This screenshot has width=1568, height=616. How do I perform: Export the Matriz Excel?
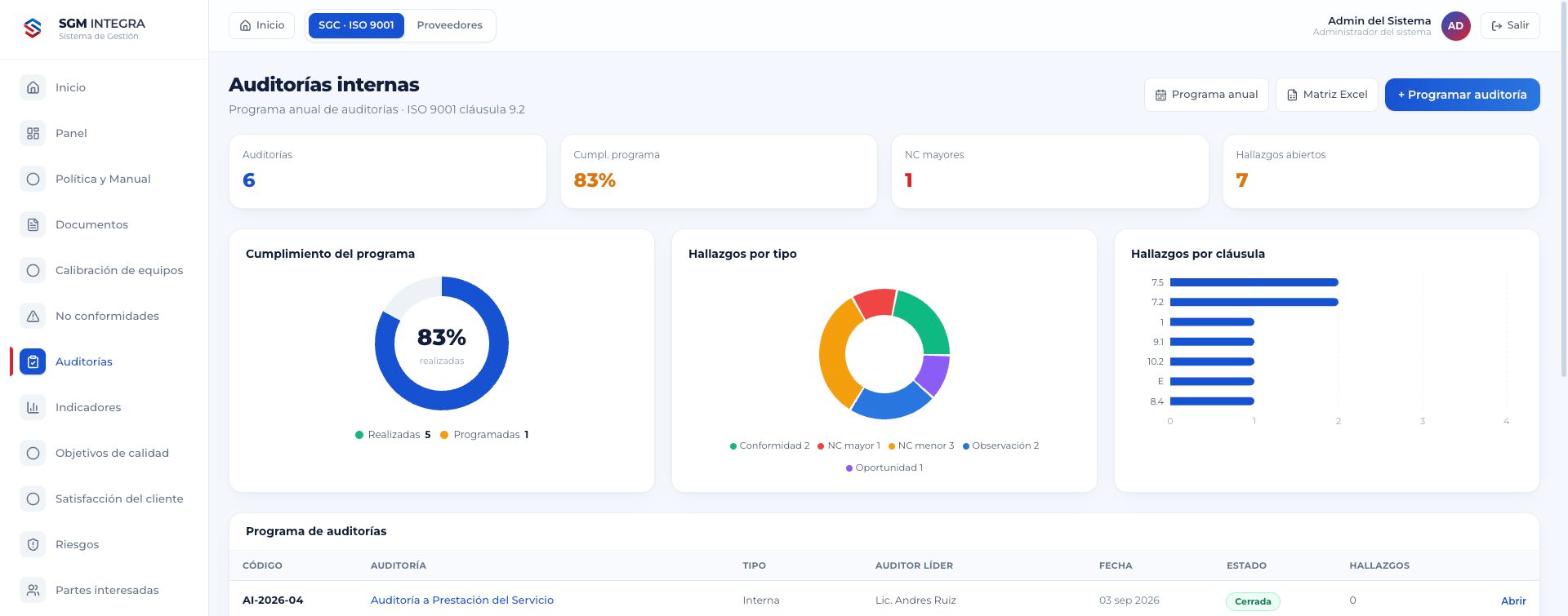[x=1327, y=94]
